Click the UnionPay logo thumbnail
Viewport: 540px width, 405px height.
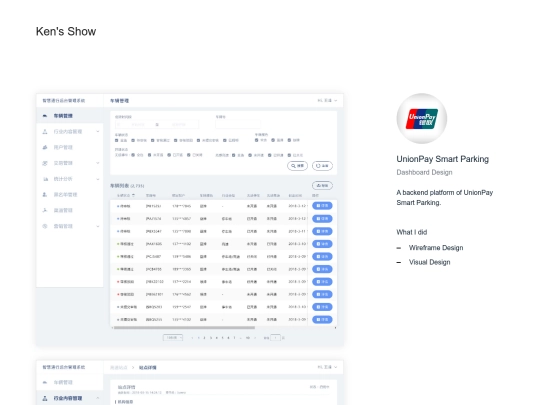[422, 118]
